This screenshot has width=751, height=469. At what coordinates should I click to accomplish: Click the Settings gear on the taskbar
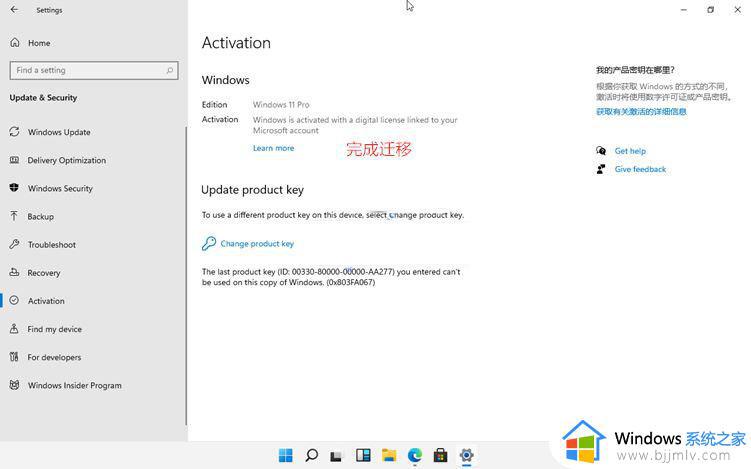(x=466, y=455)
